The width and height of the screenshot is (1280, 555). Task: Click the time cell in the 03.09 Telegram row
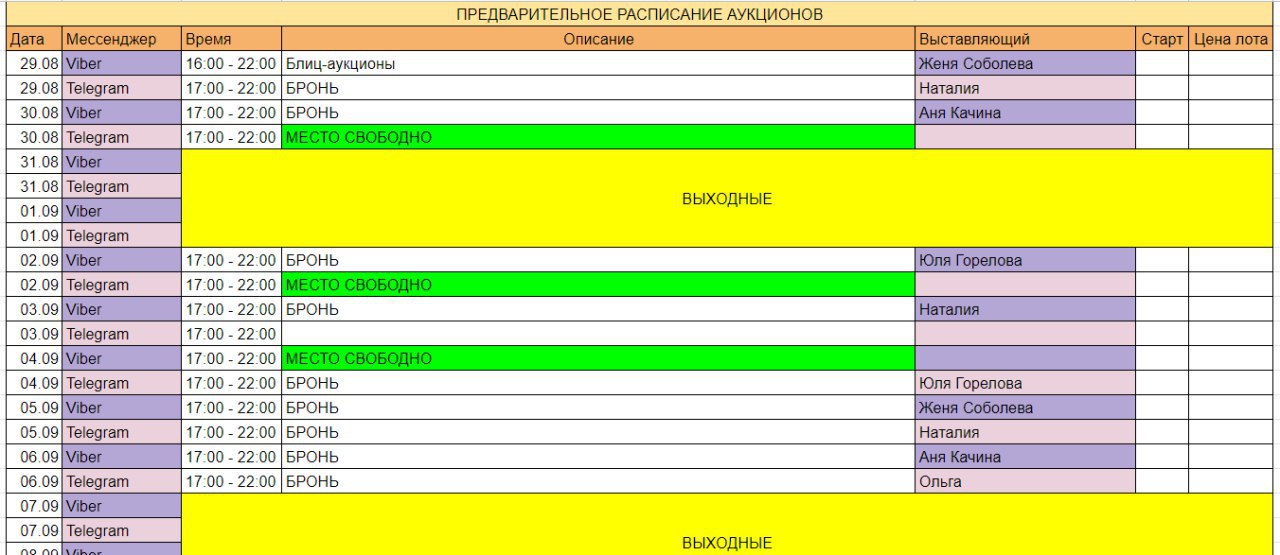pyautogui.click(x=231, y=334)
